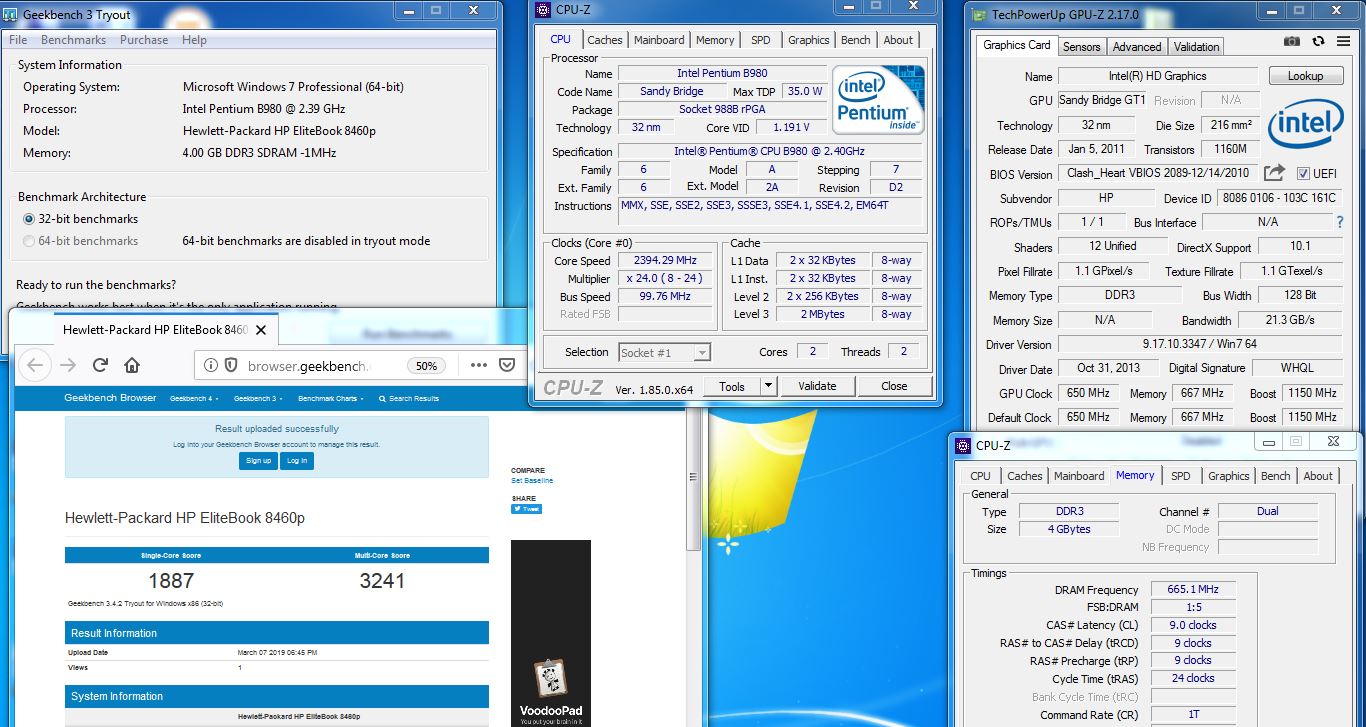Refresh GPU-Z data with the refresh icon
1366x727 pixels.
(1318, 41)
